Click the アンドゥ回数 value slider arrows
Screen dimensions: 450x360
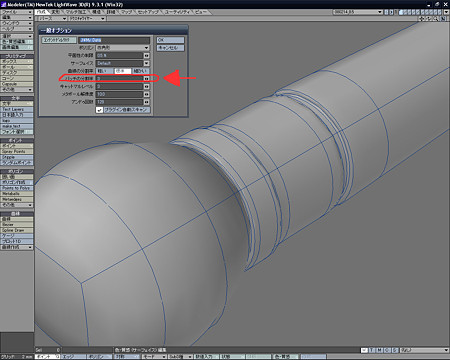[x=146, y=102]
